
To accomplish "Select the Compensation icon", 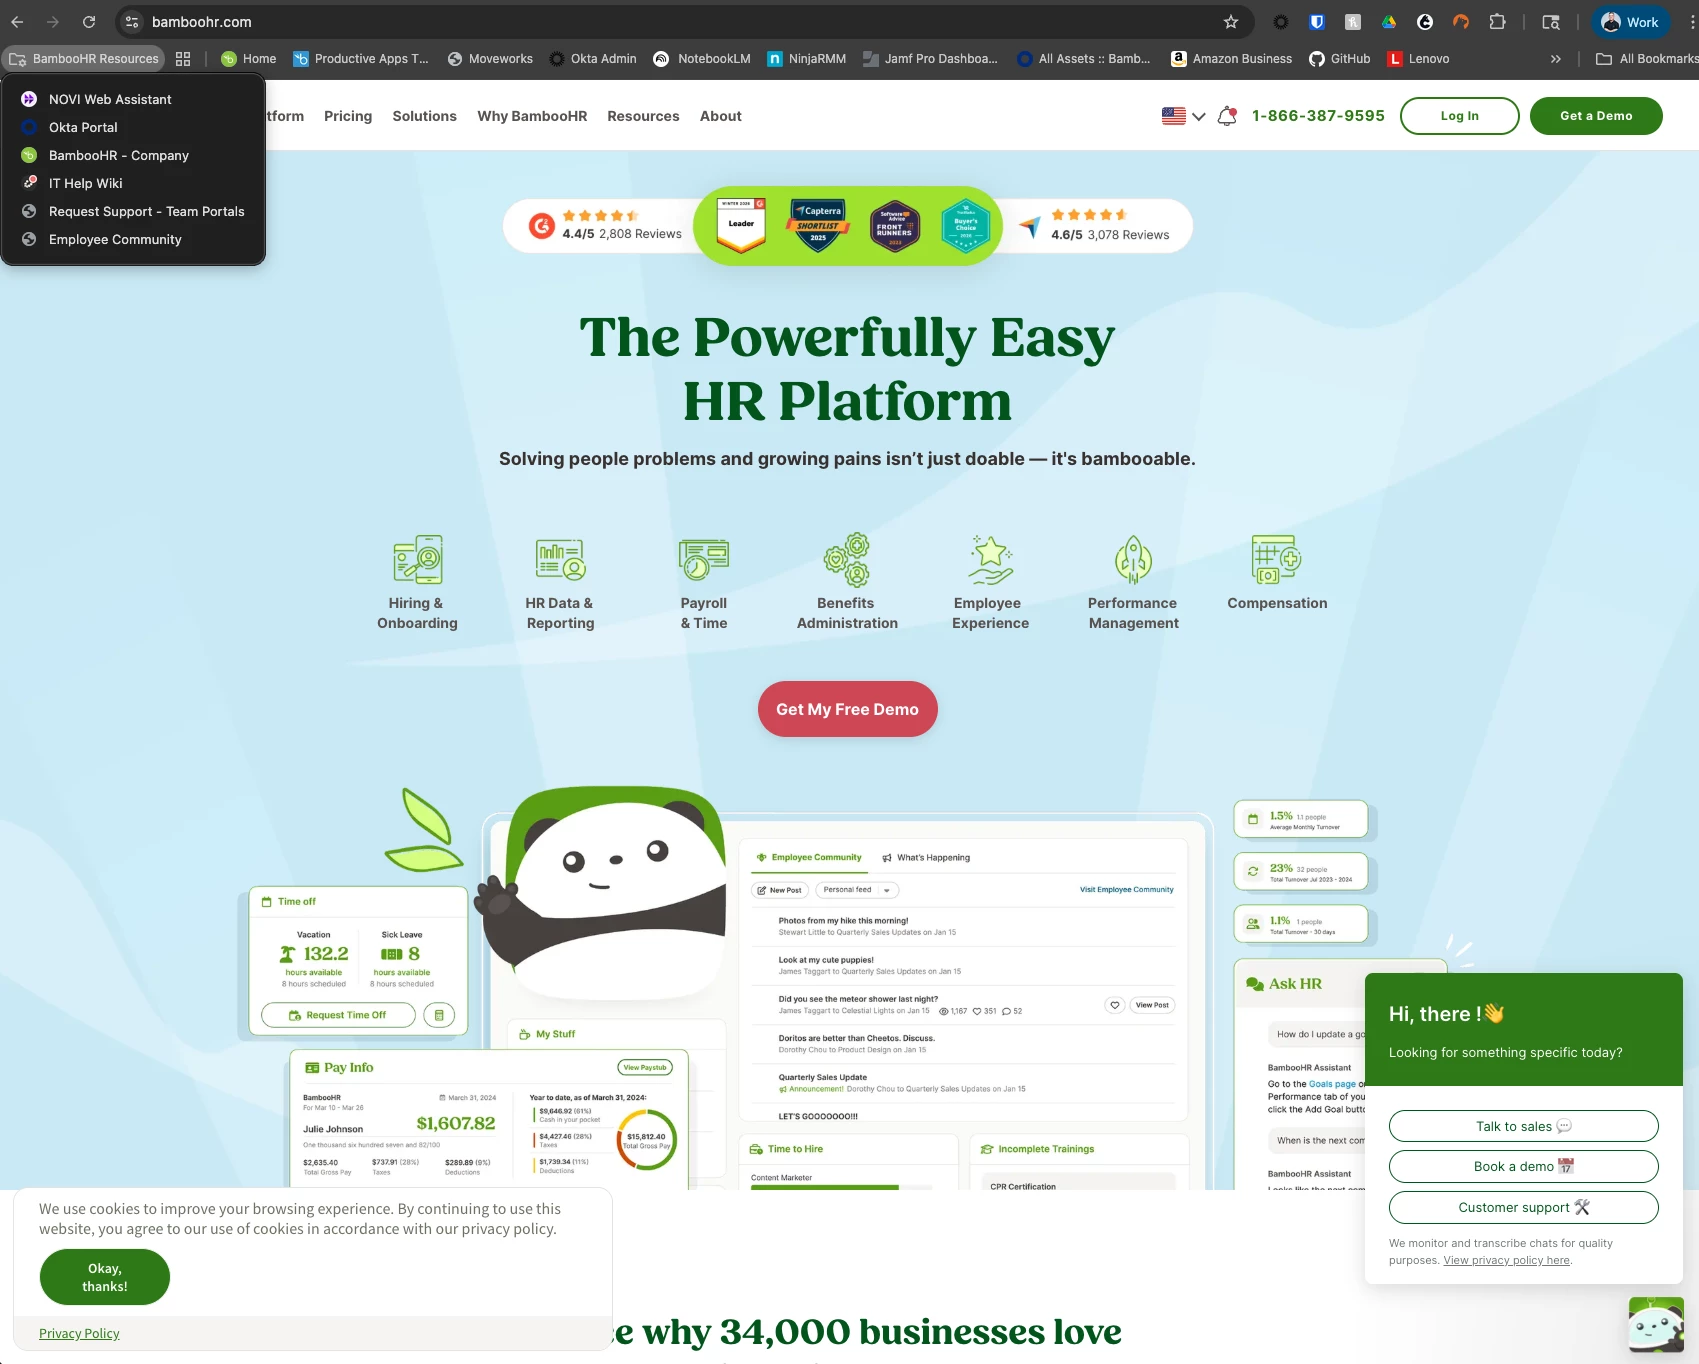I will click(1277, 560).
